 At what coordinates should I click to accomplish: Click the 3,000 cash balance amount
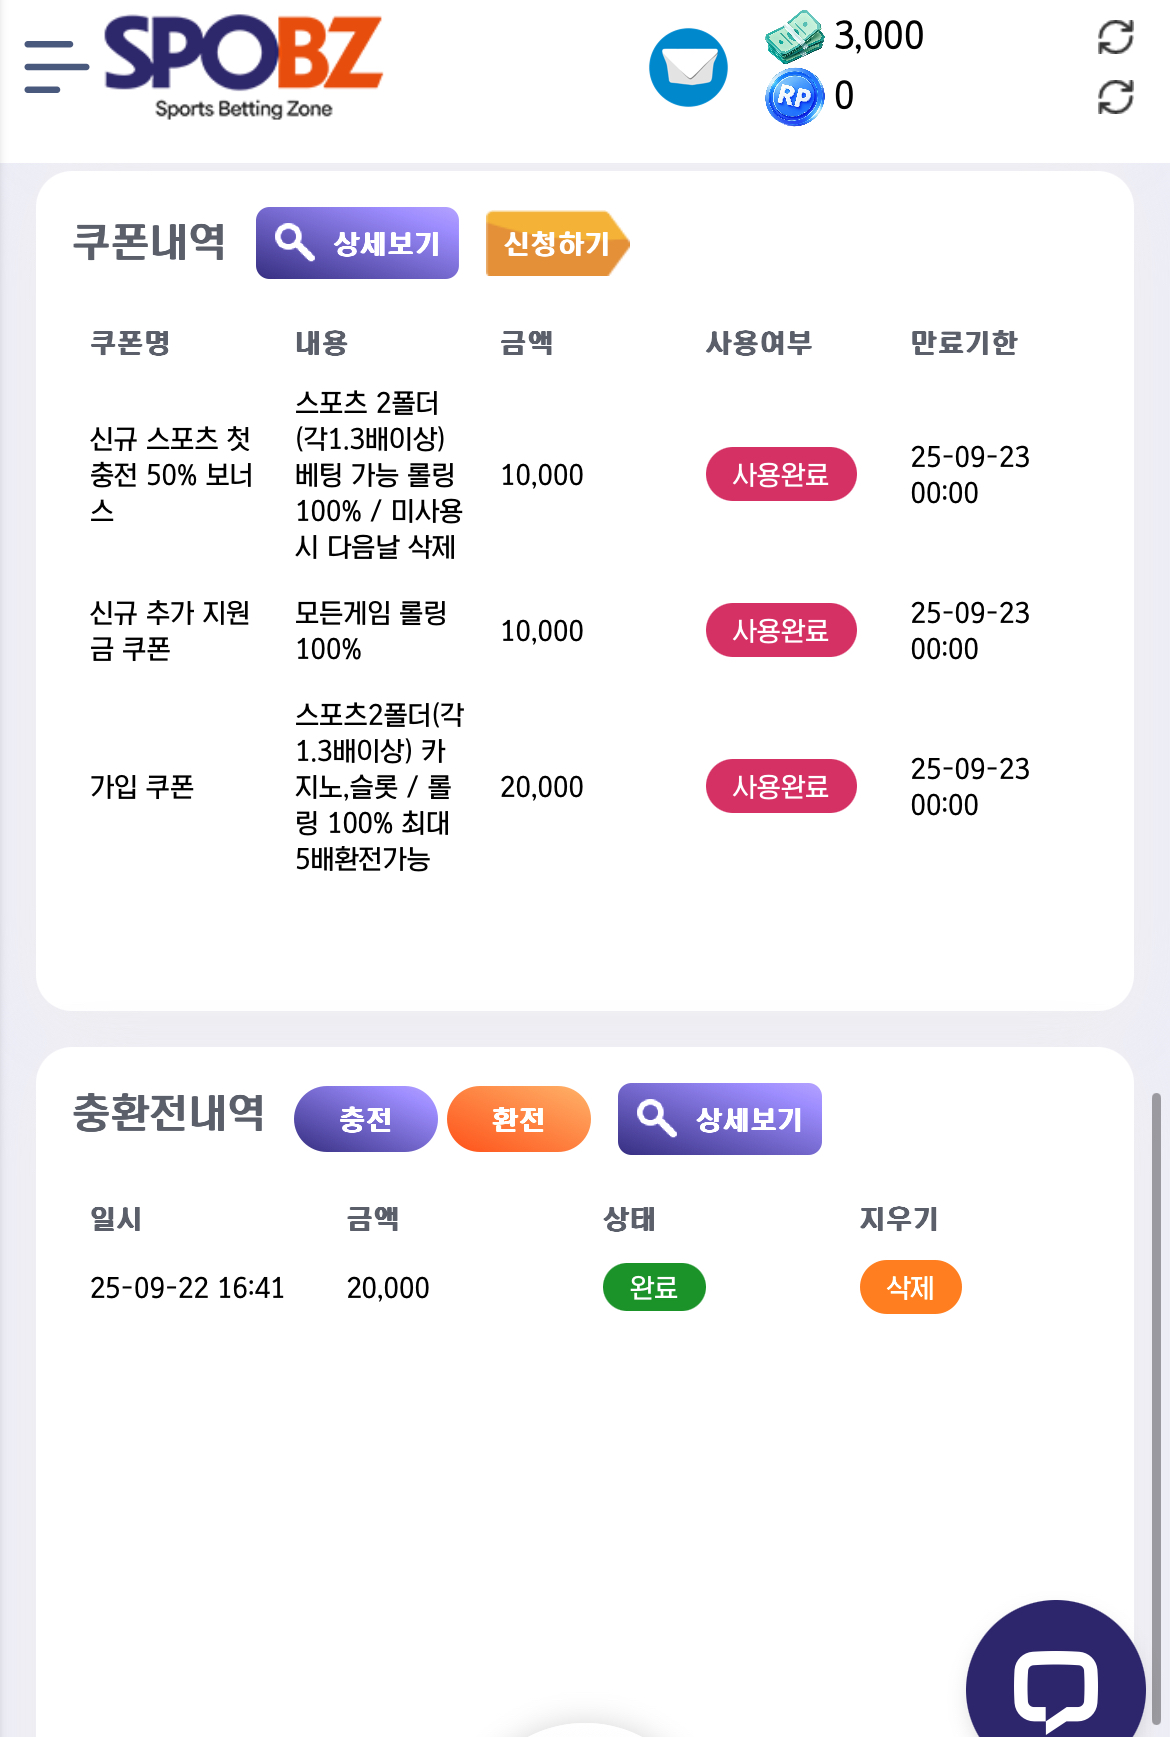[879, 36]
